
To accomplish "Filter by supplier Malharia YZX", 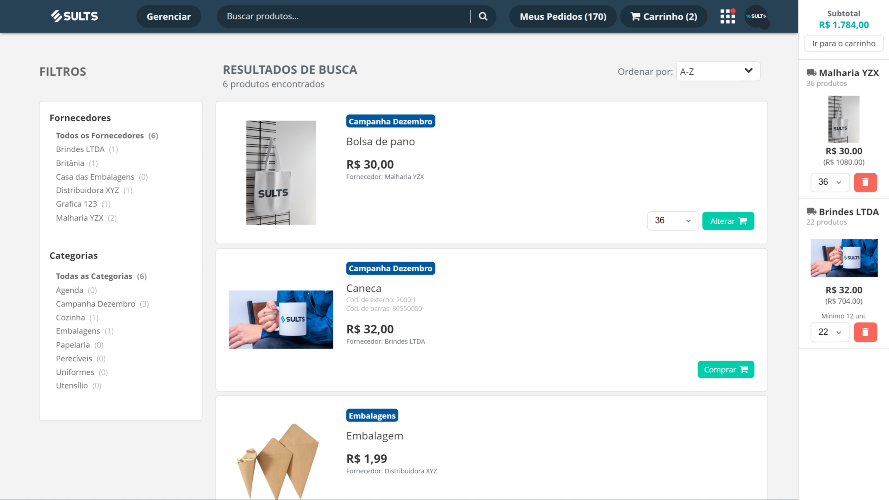I will pyautogui.click(x=86, y=218).
